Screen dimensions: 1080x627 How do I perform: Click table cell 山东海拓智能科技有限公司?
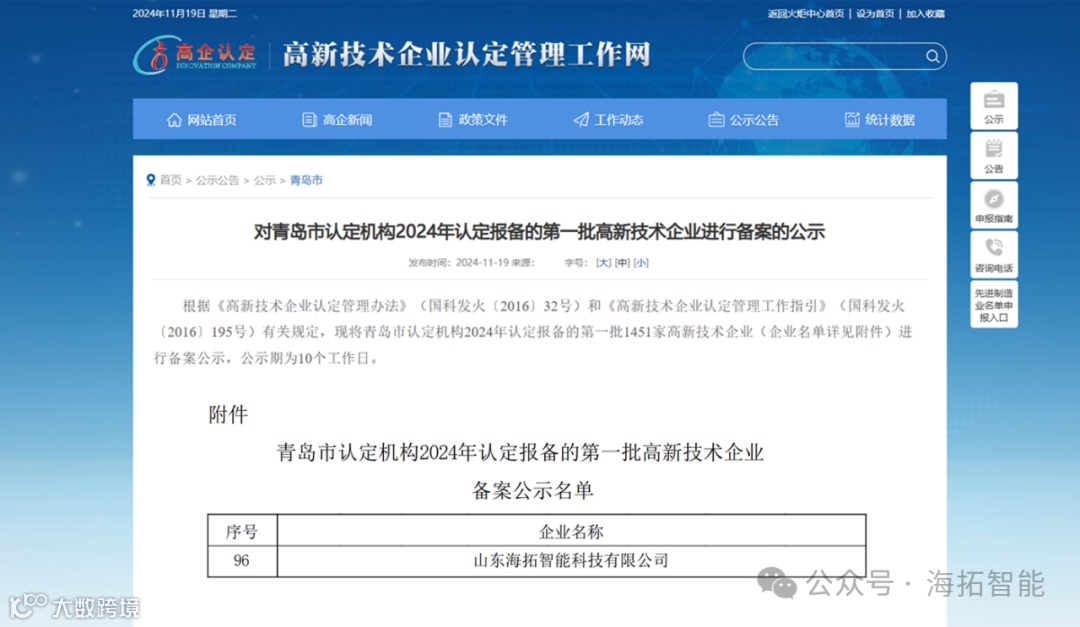(571, 561)
